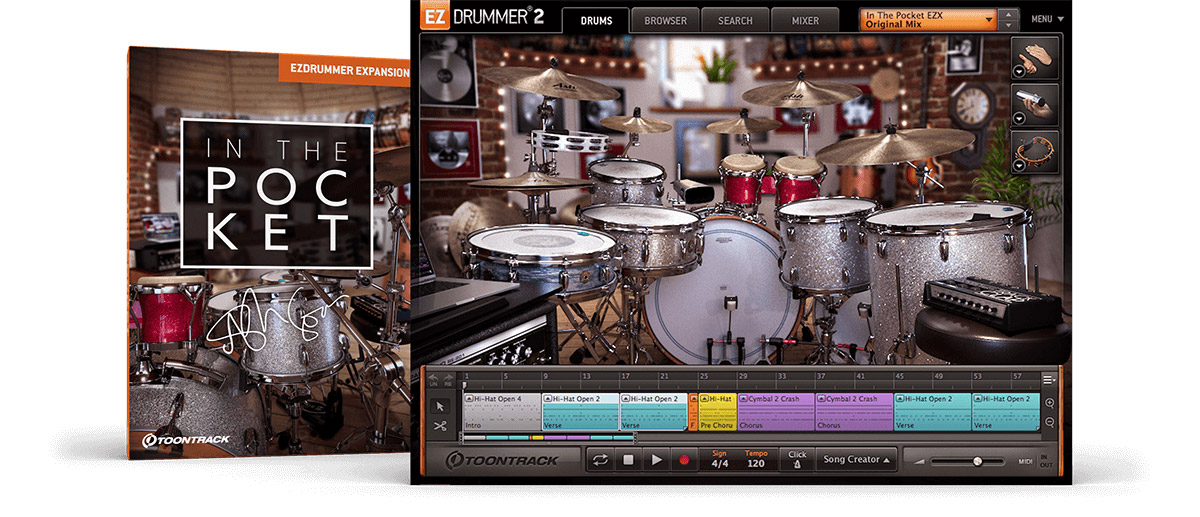Viewport: 1200px width, 517px height.
Task: Open the MENU dropdown
Action: pos(1047,19)
